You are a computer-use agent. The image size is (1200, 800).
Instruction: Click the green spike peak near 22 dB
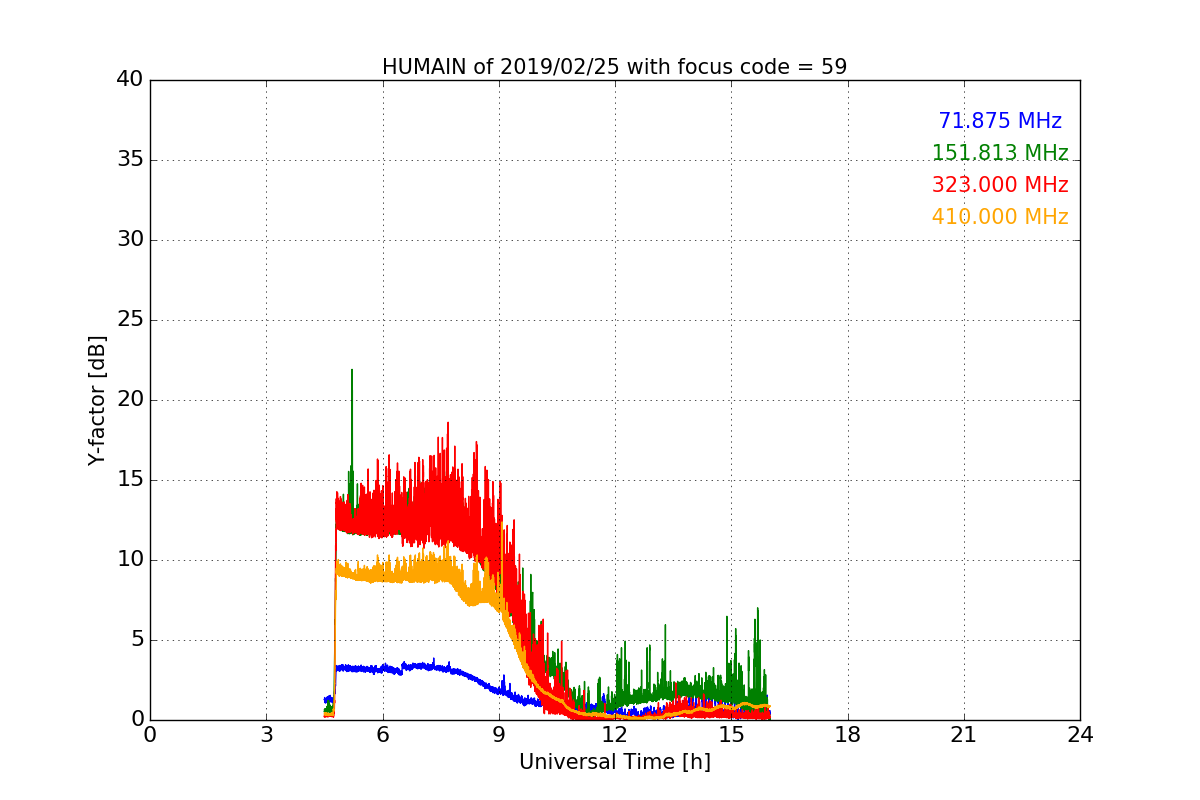coord(352,371)
